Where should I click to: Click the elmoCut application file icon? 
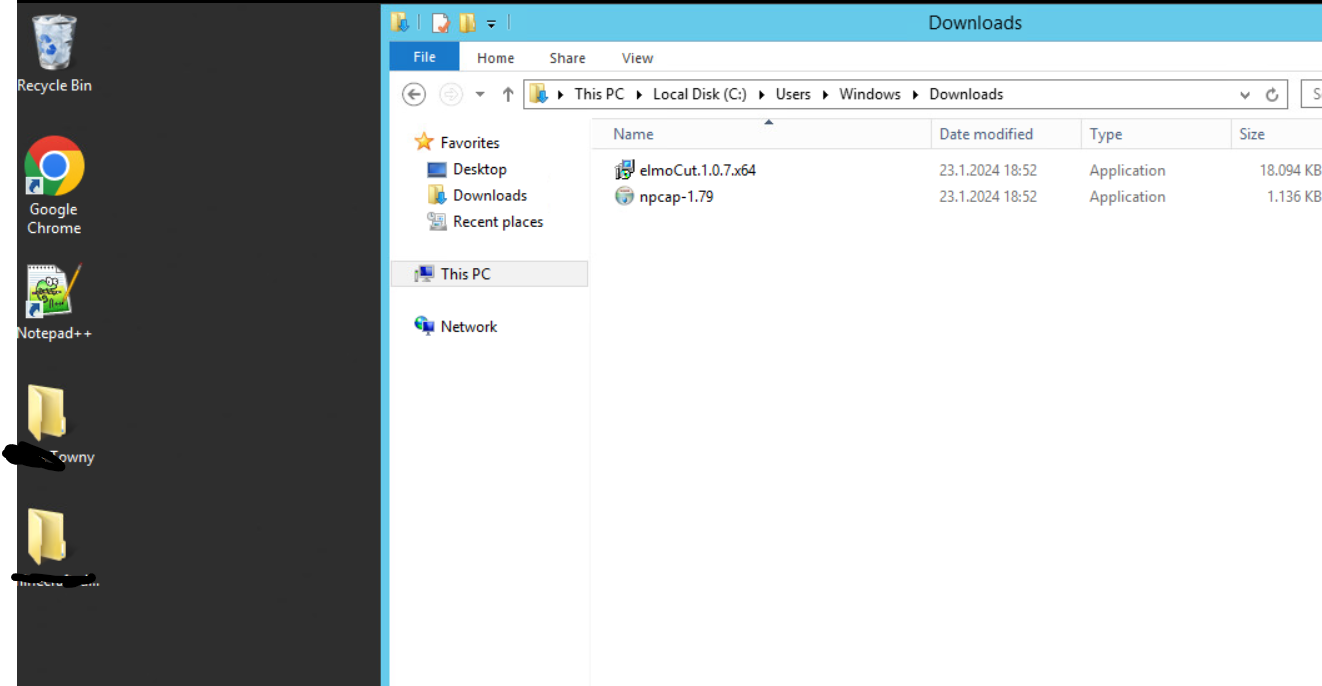point(624,170)
